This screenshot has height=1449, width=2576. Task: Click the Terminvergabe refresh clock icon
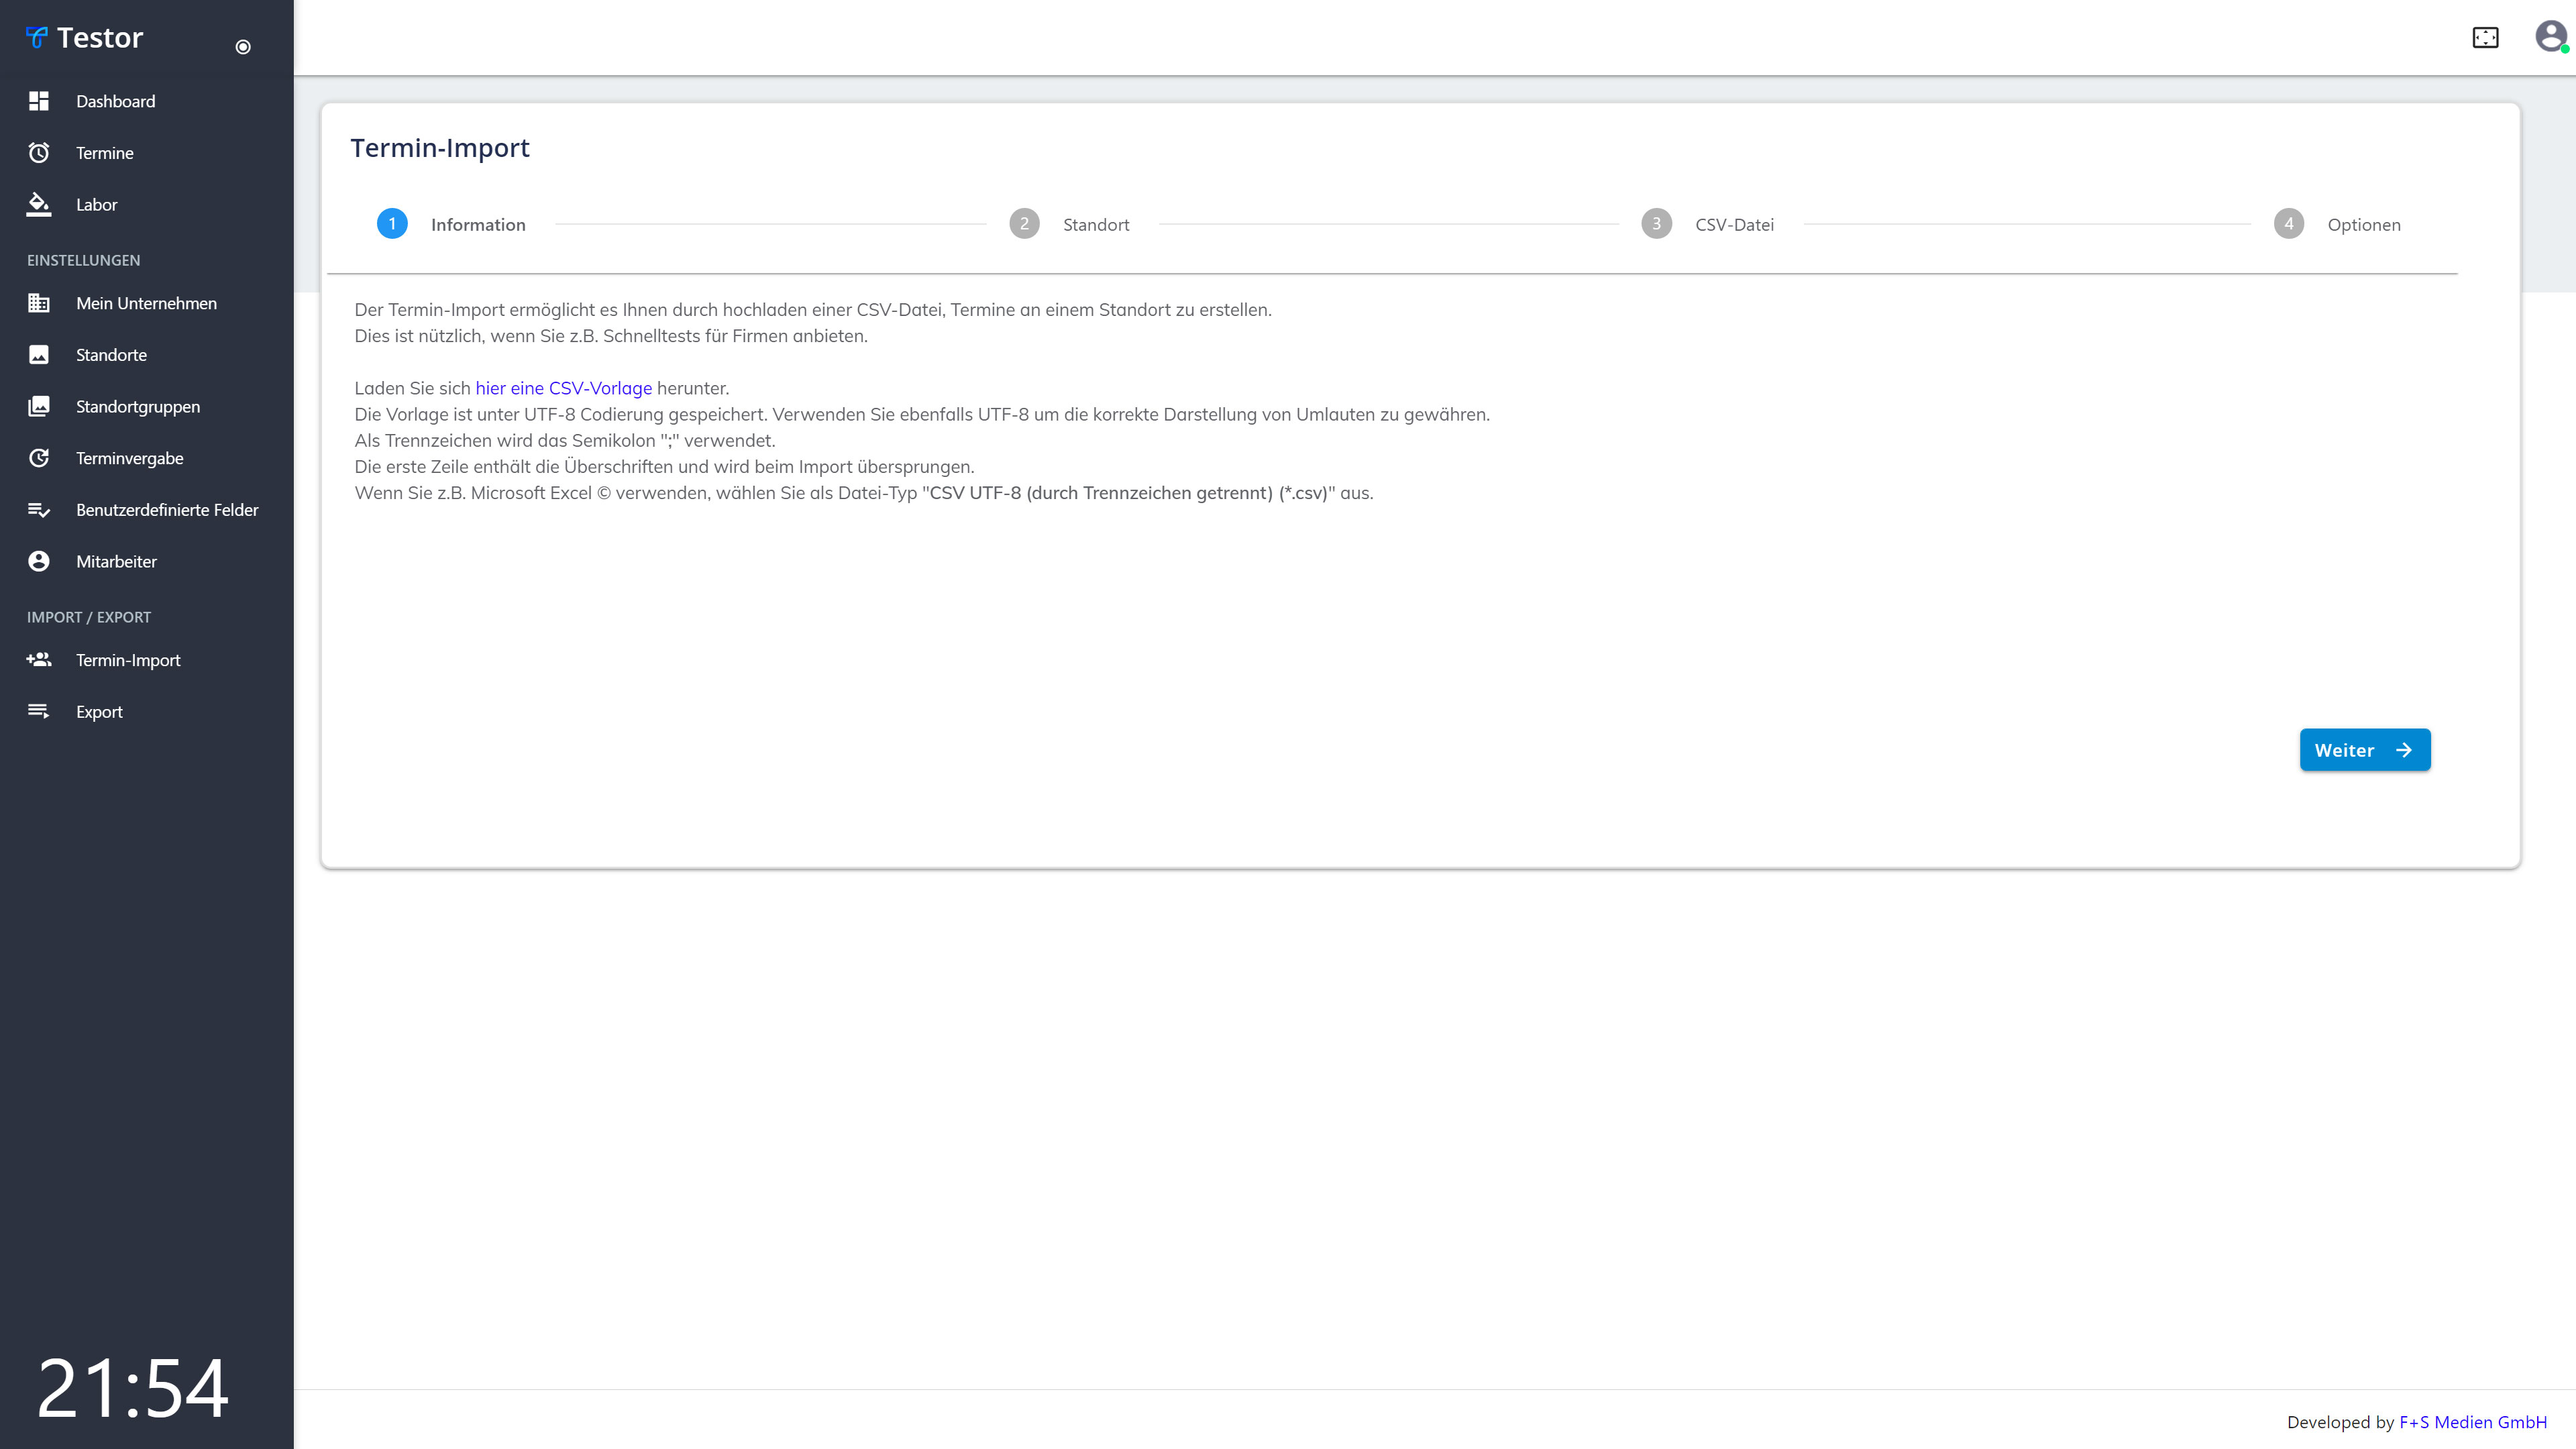pyautogui.click(x=39, y=458)
